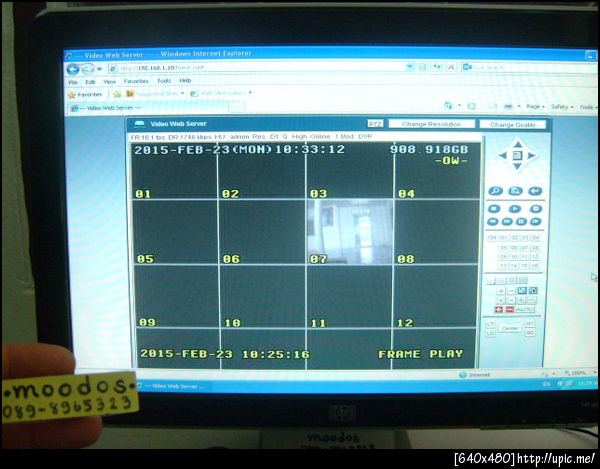Screen dimensions: 600x469
Task: Click the browser Forward button
Action: click(x=88, y=69)
